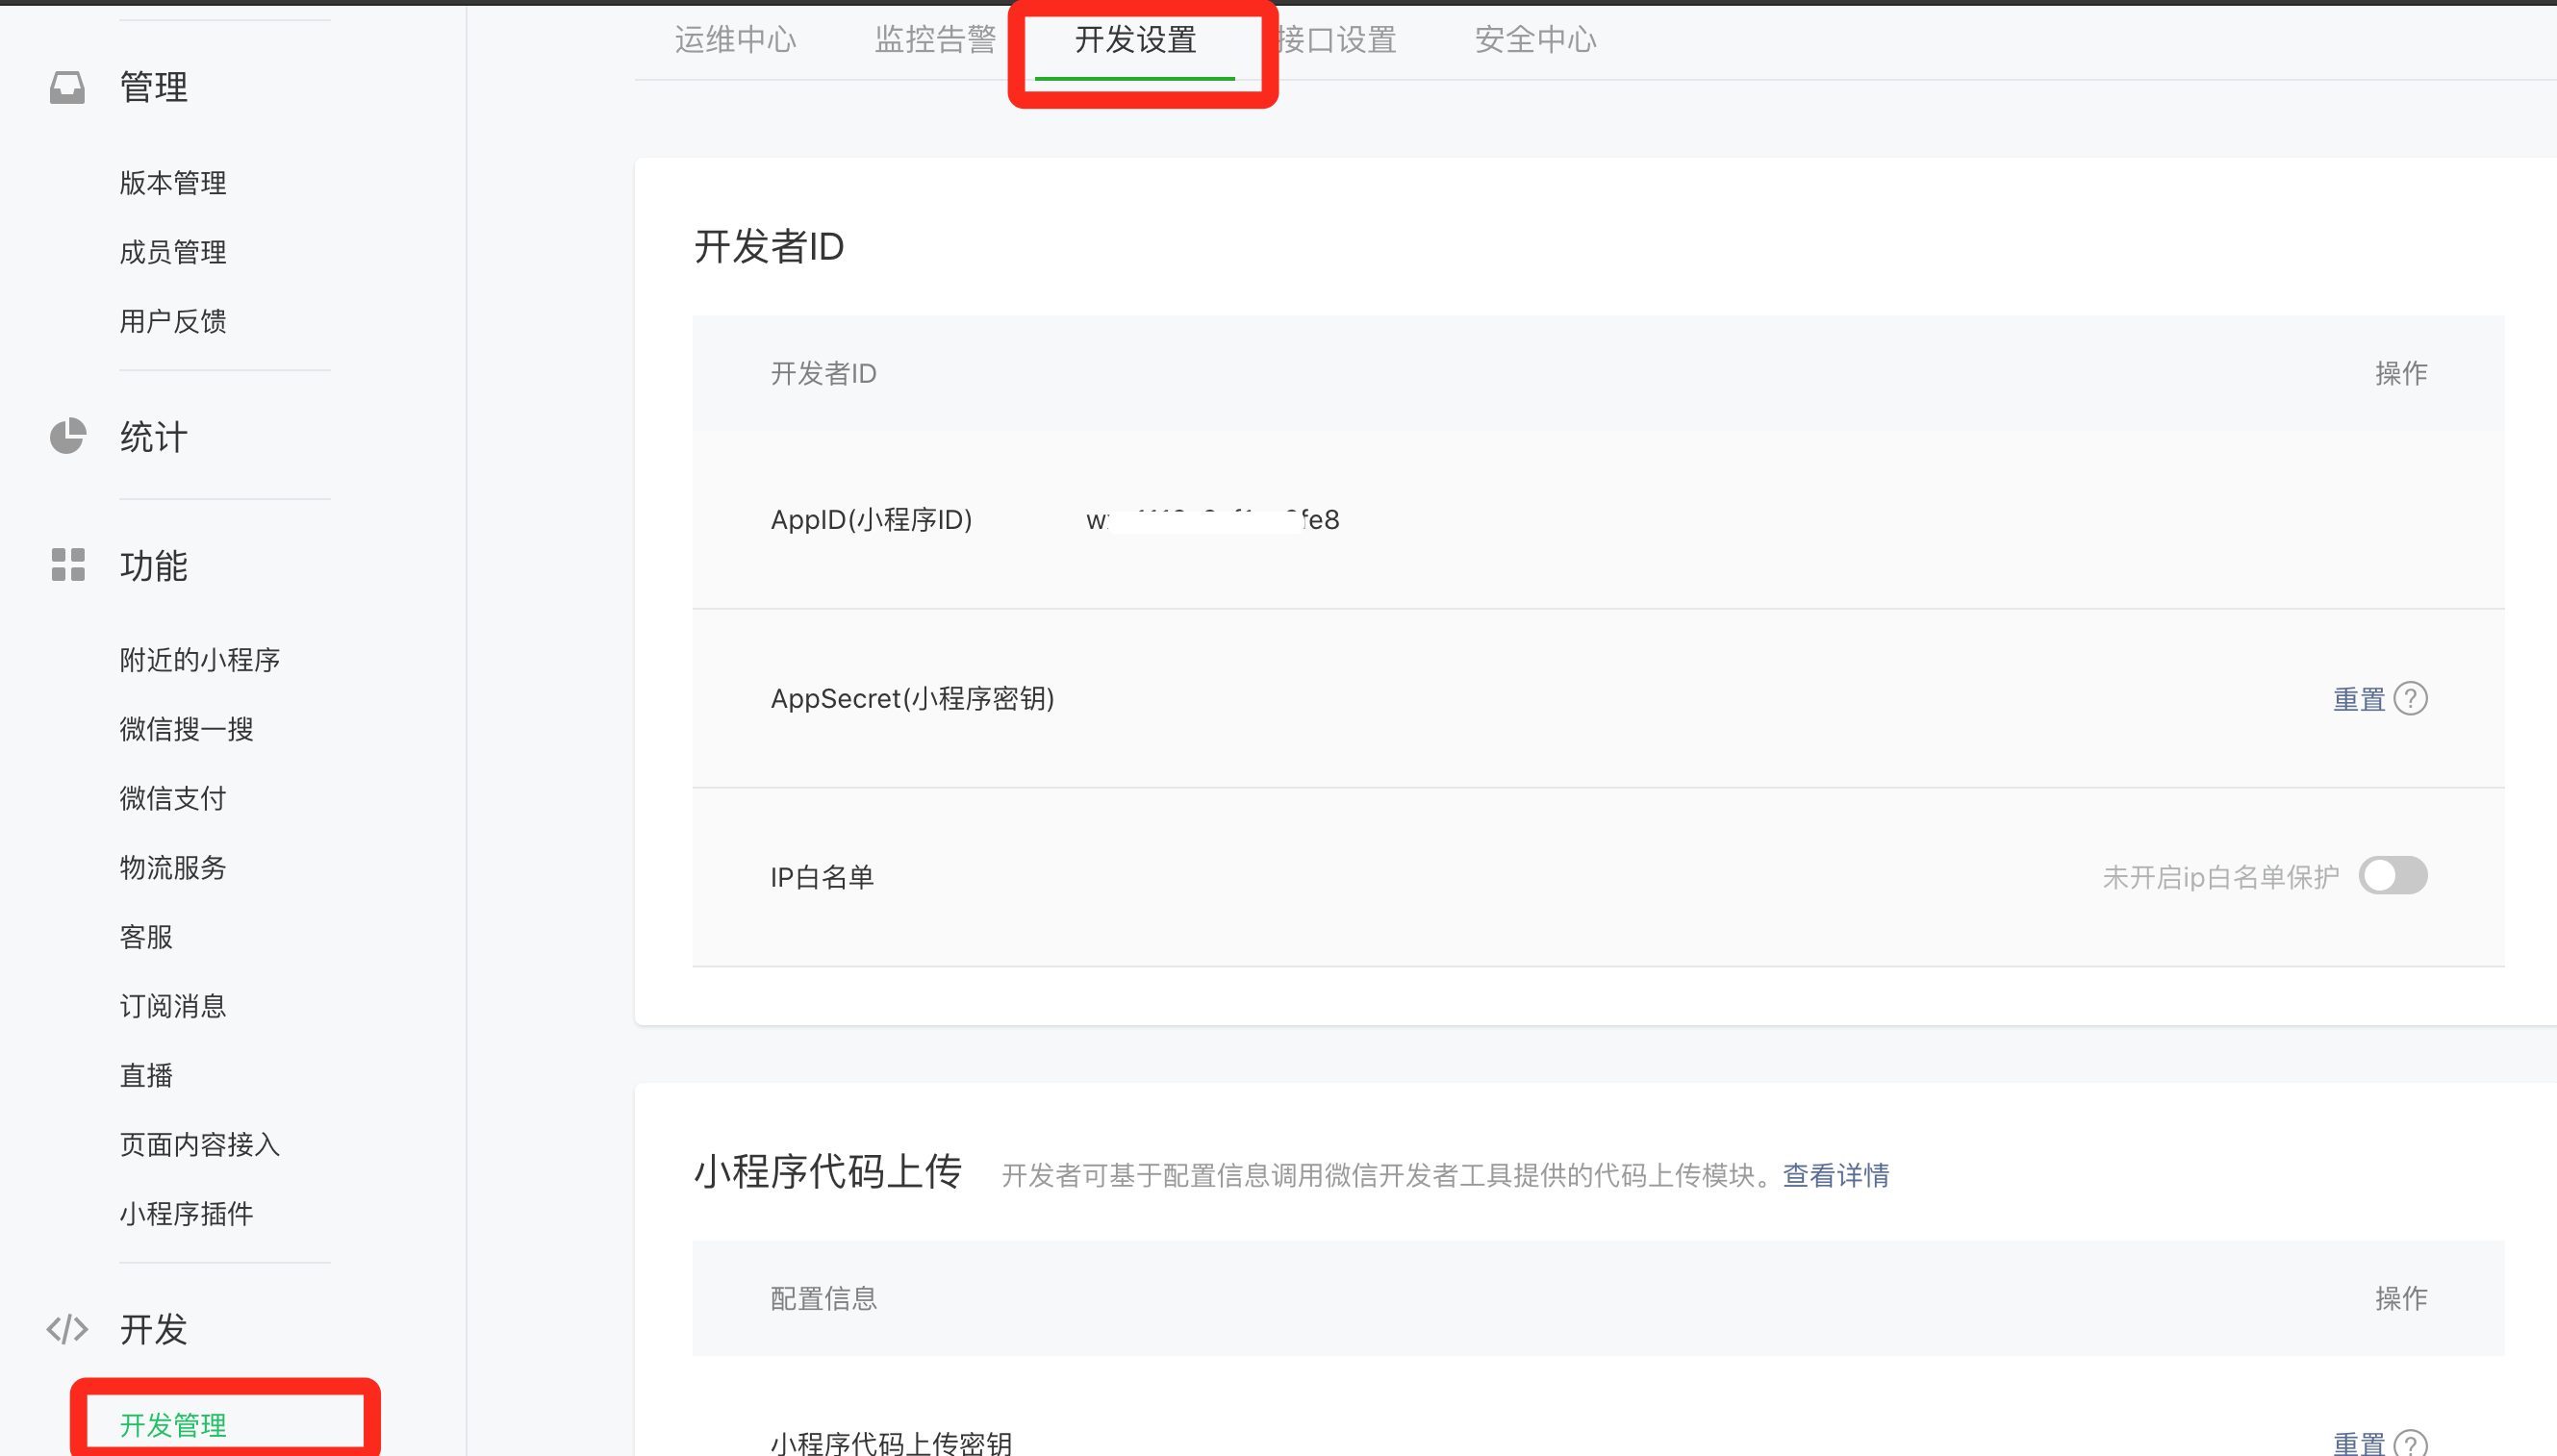The image size is (2557, 1456).
Task: Click 重置 link for AppSecret
Action: (2358, 699)
